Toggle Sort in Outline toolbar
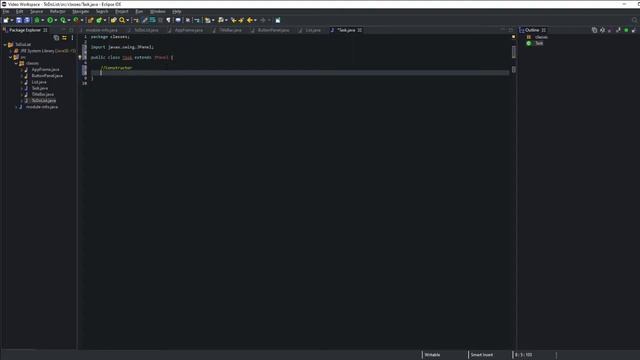The width and height of the screenshot is (640, 360). 602,30
